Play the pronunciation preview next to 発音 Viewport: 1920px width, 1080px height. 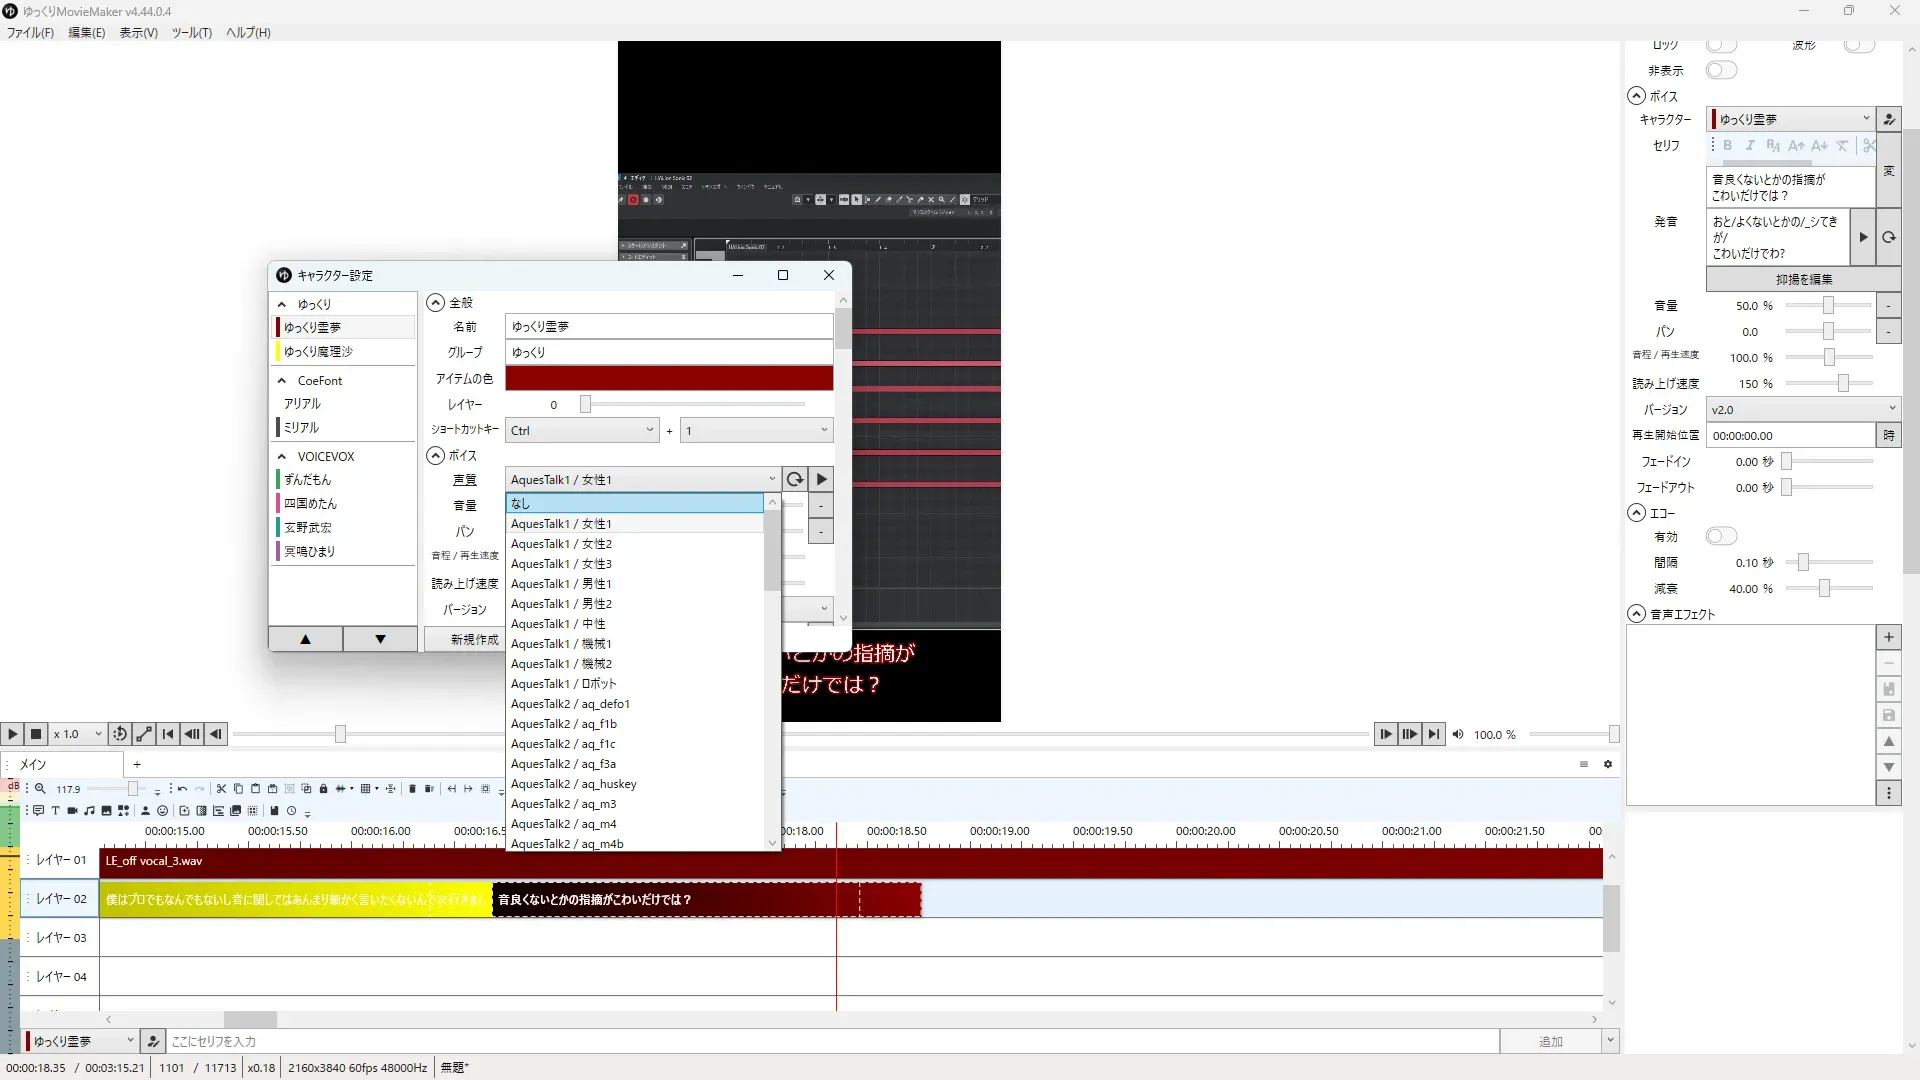tap(1862, 237)
